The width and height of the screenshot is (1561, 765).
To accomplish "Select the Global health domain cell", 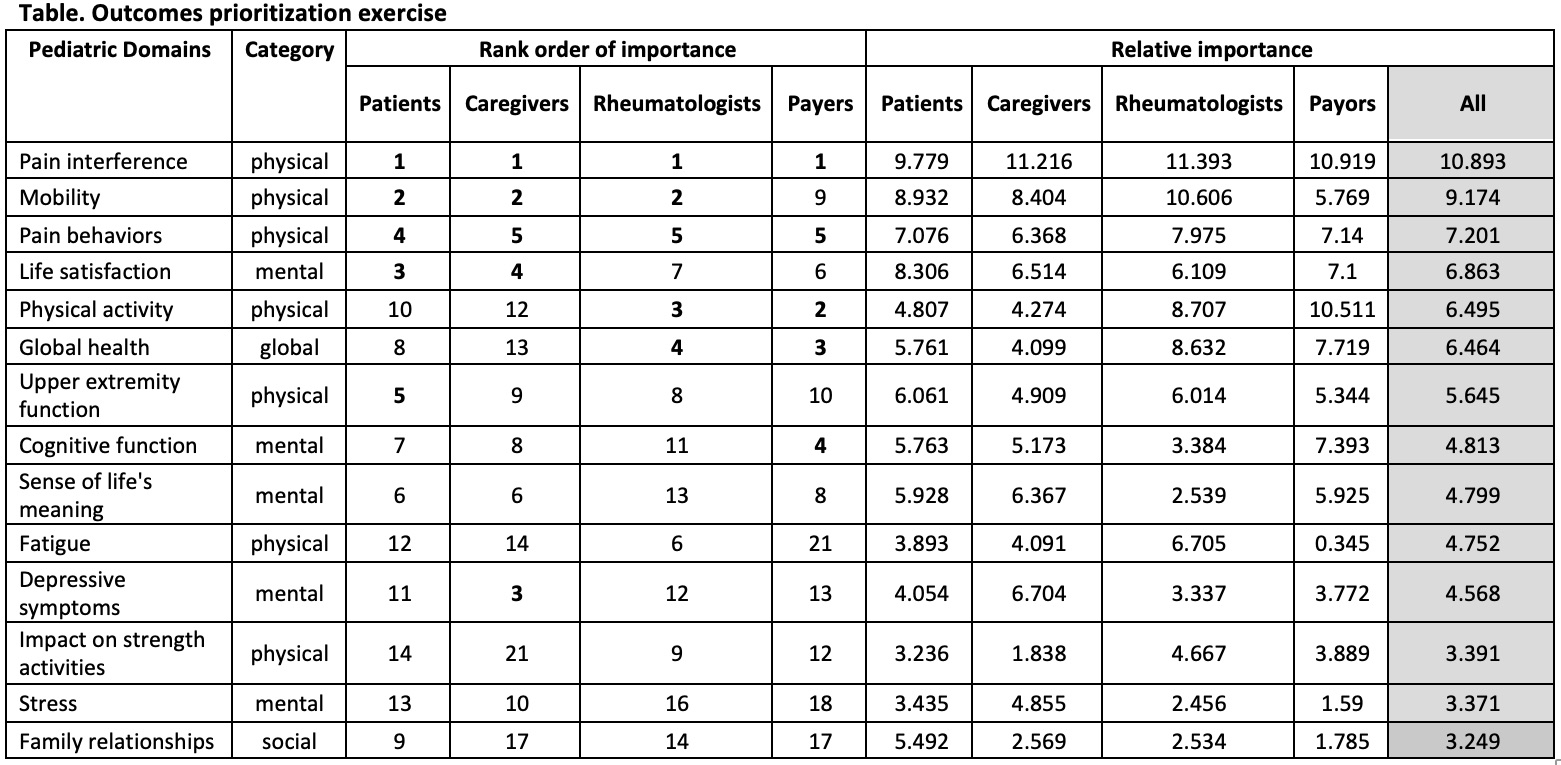I will pyautogui.click(x=84, y=347).
